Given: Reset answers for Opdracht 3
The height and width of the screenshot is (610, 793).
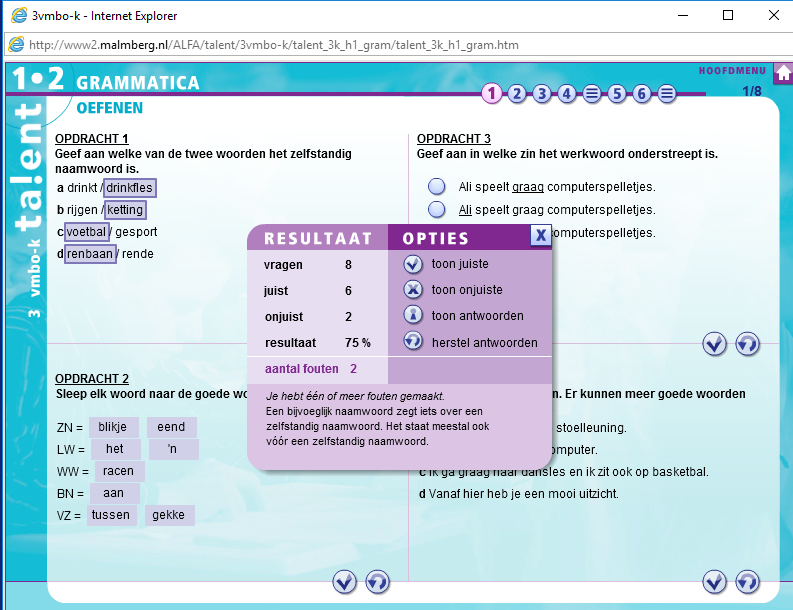Looking at the screenshot, I should click(x=747, y=344).
